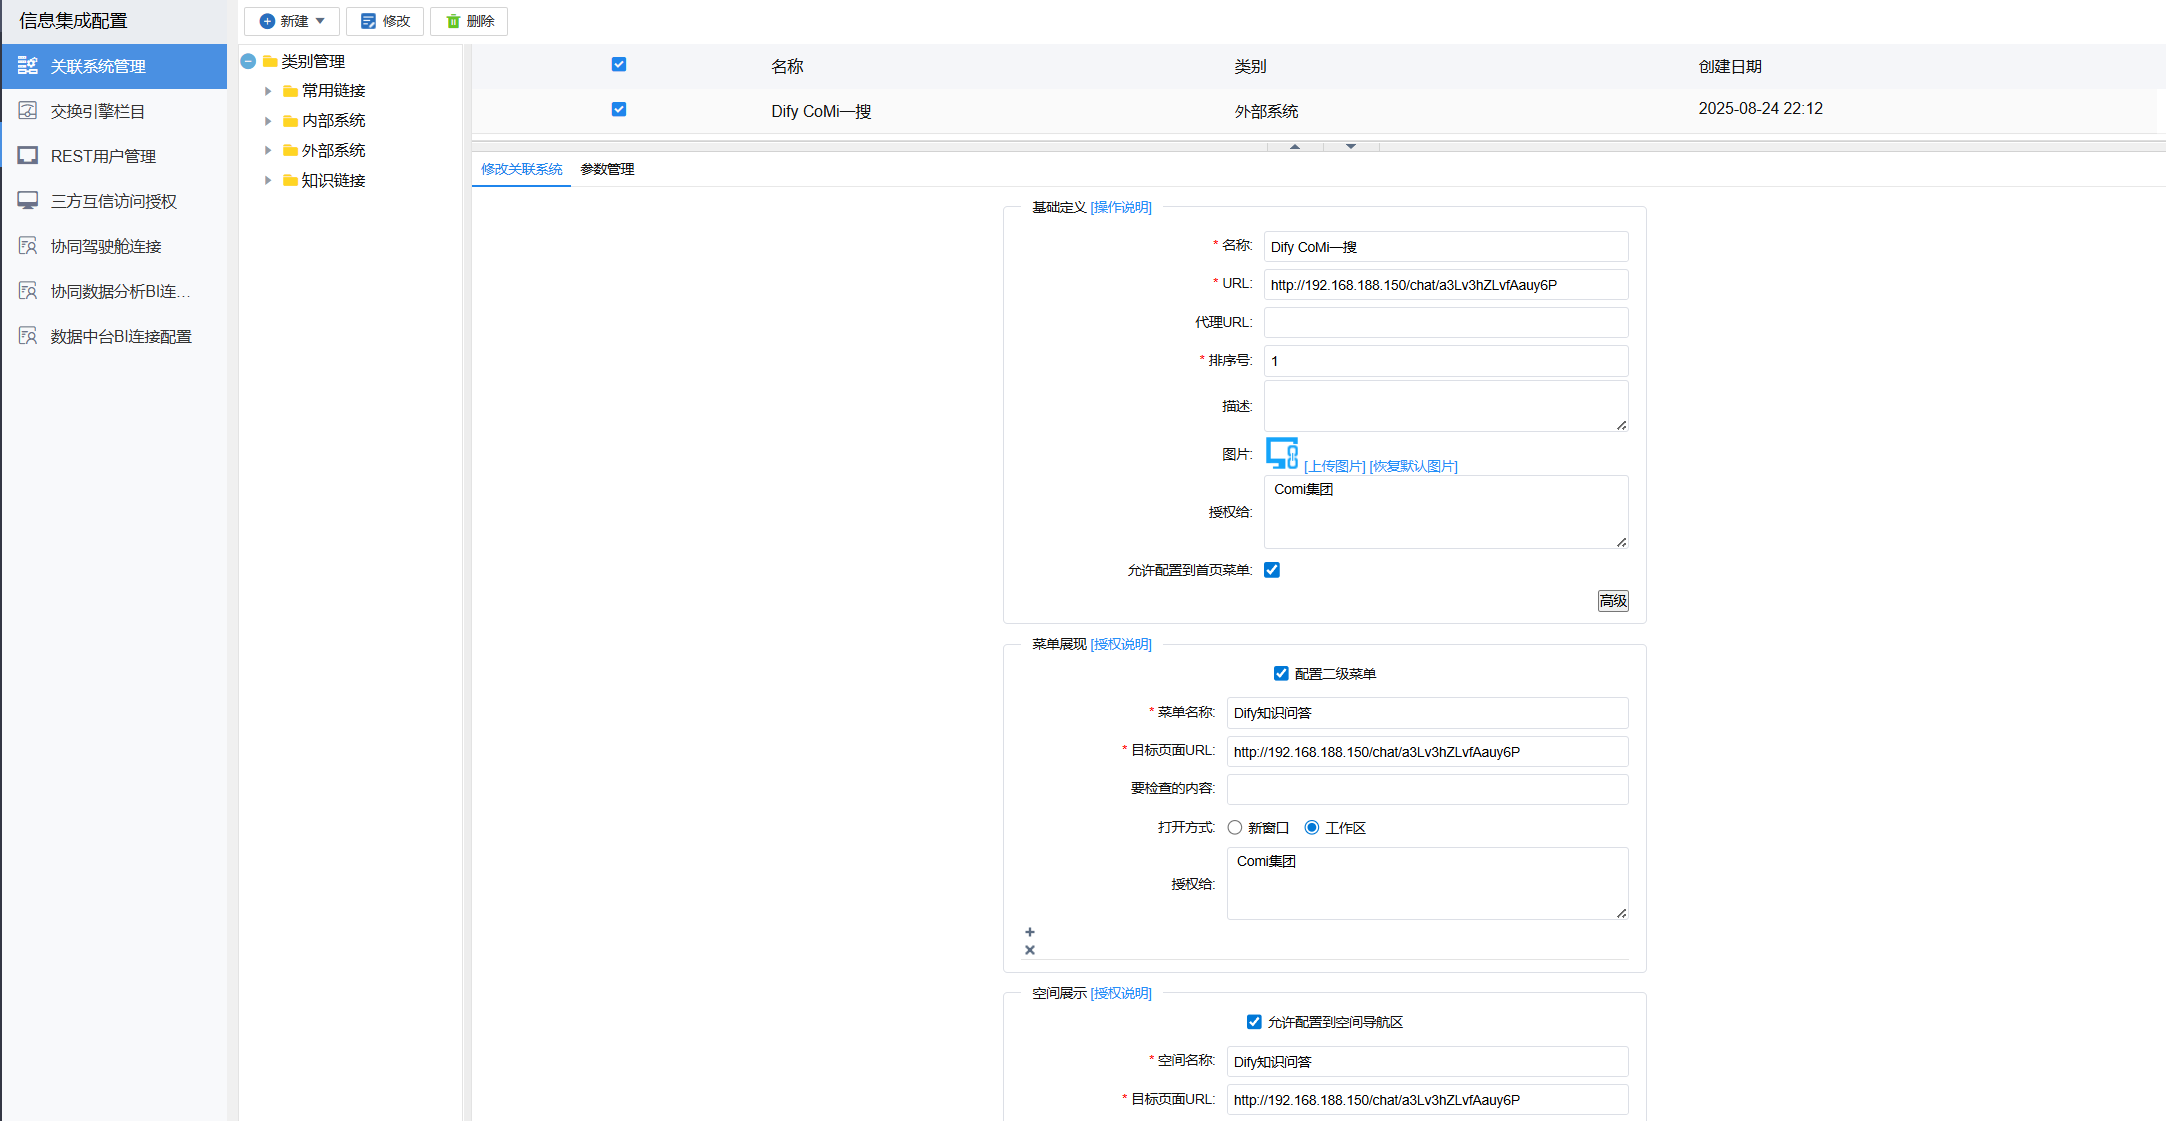The image size is (2166, 1121).
Task: Click the 代理URL input field
Action: (1445, 323)
